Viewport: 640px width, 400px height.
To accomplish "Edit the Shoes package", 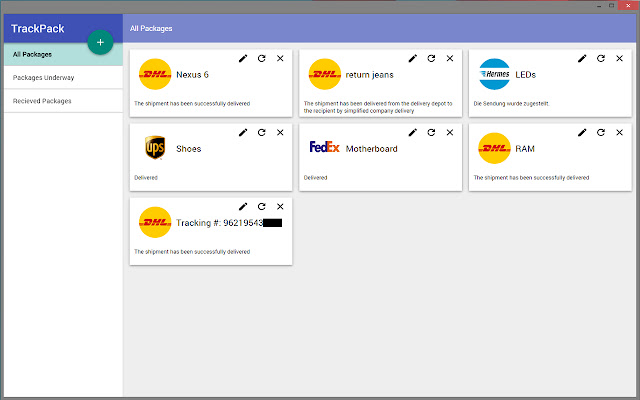I will coord(243,132).
